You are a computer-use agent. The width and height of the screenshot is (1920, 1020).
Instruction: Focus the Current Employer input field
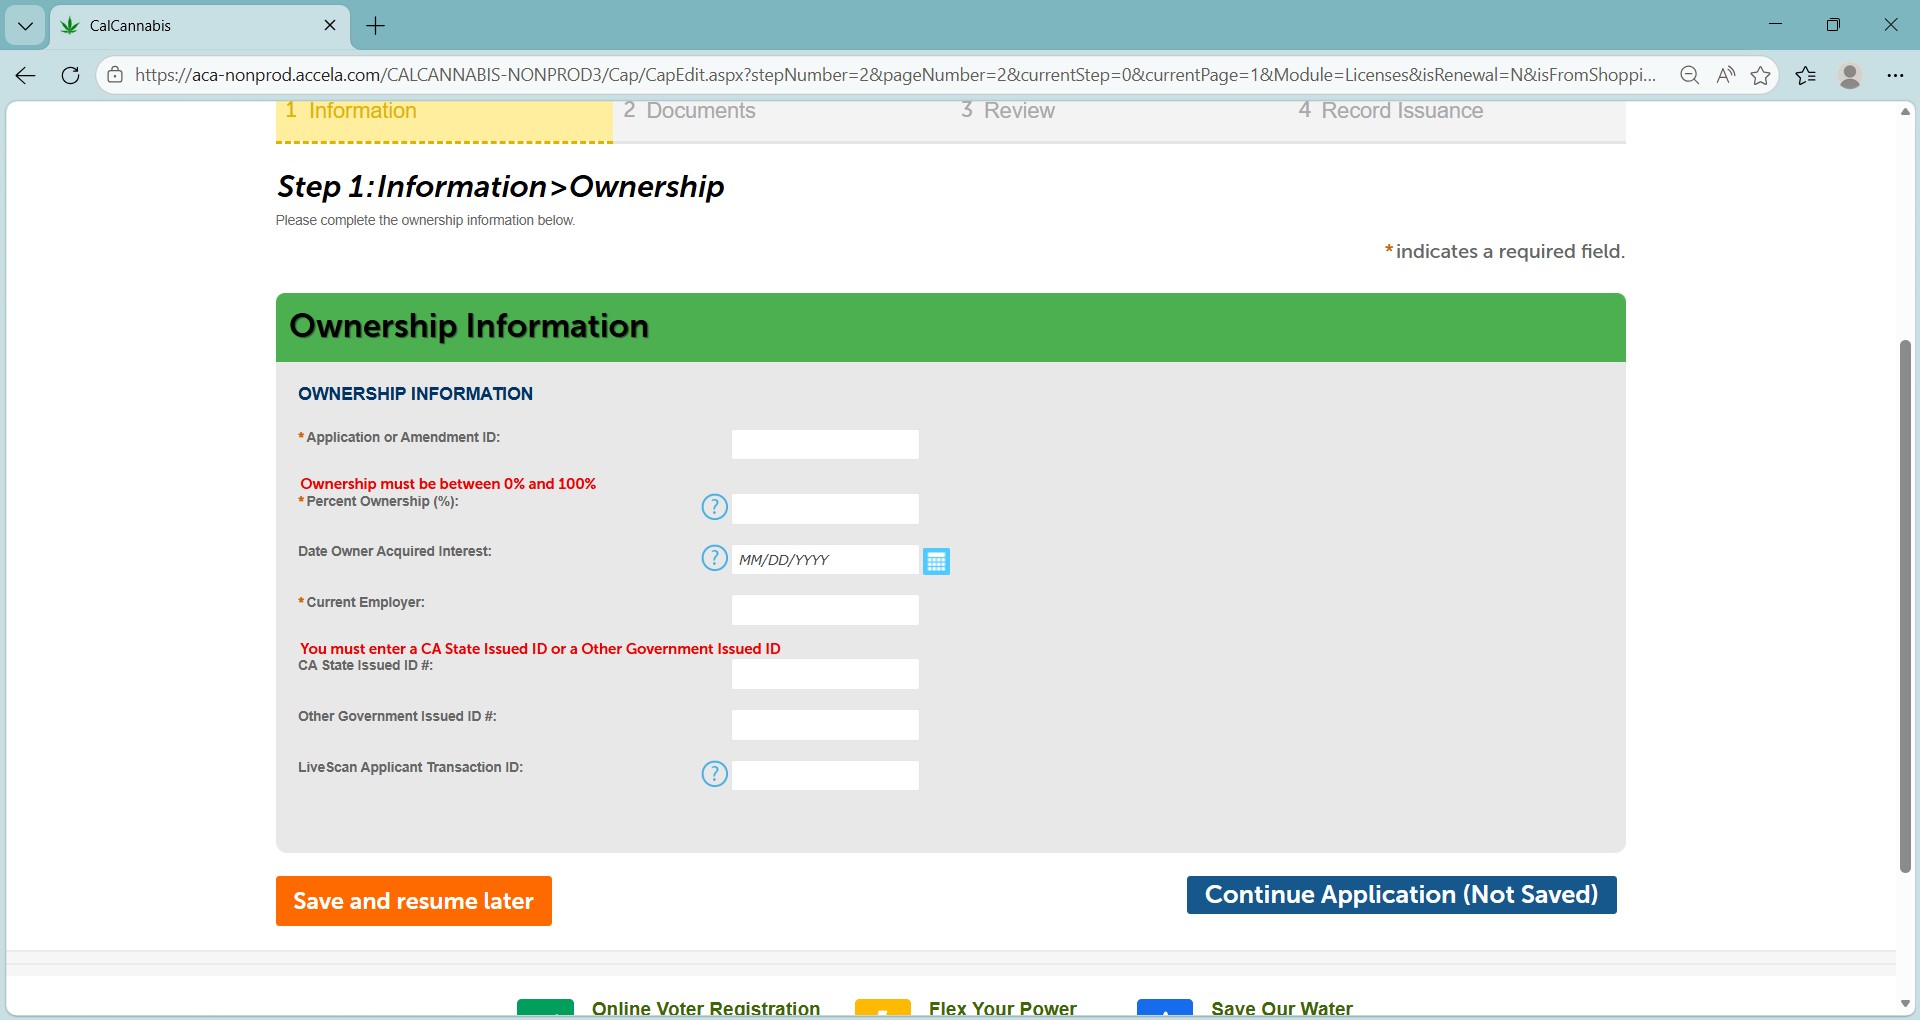(825, 610)
